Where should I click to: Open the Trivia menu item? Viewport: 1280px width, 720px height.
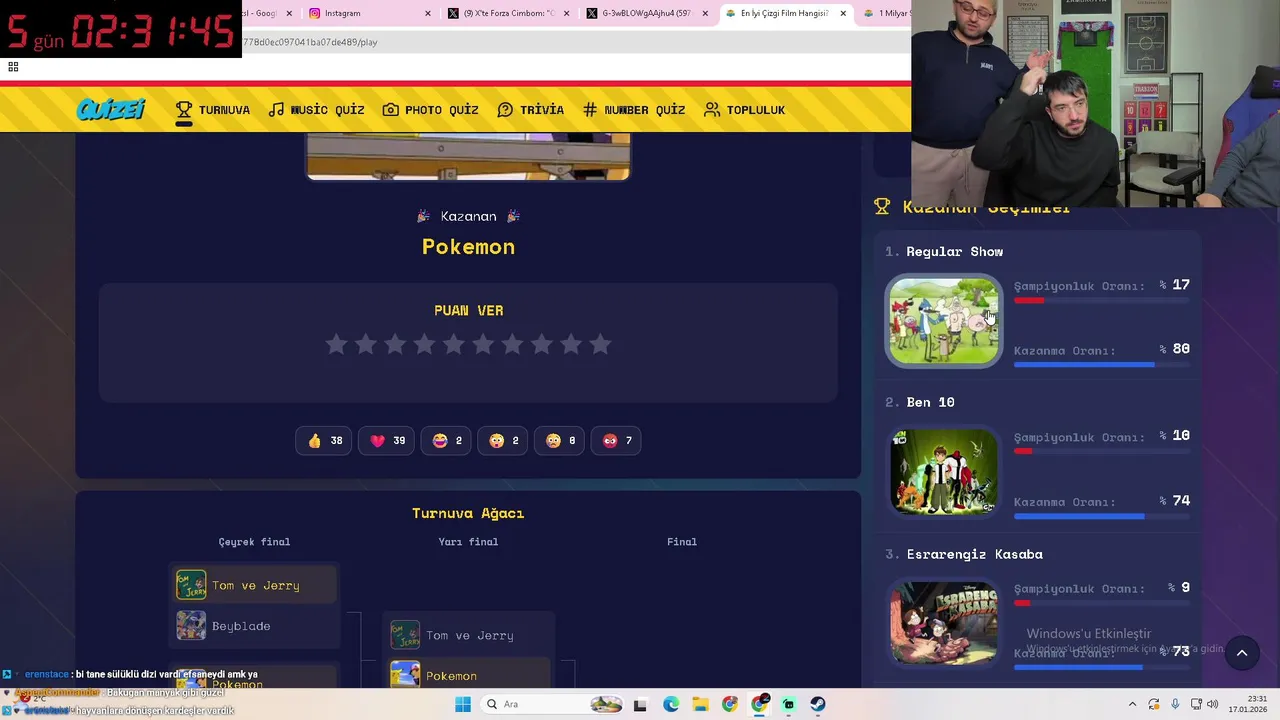pos(531,110)
